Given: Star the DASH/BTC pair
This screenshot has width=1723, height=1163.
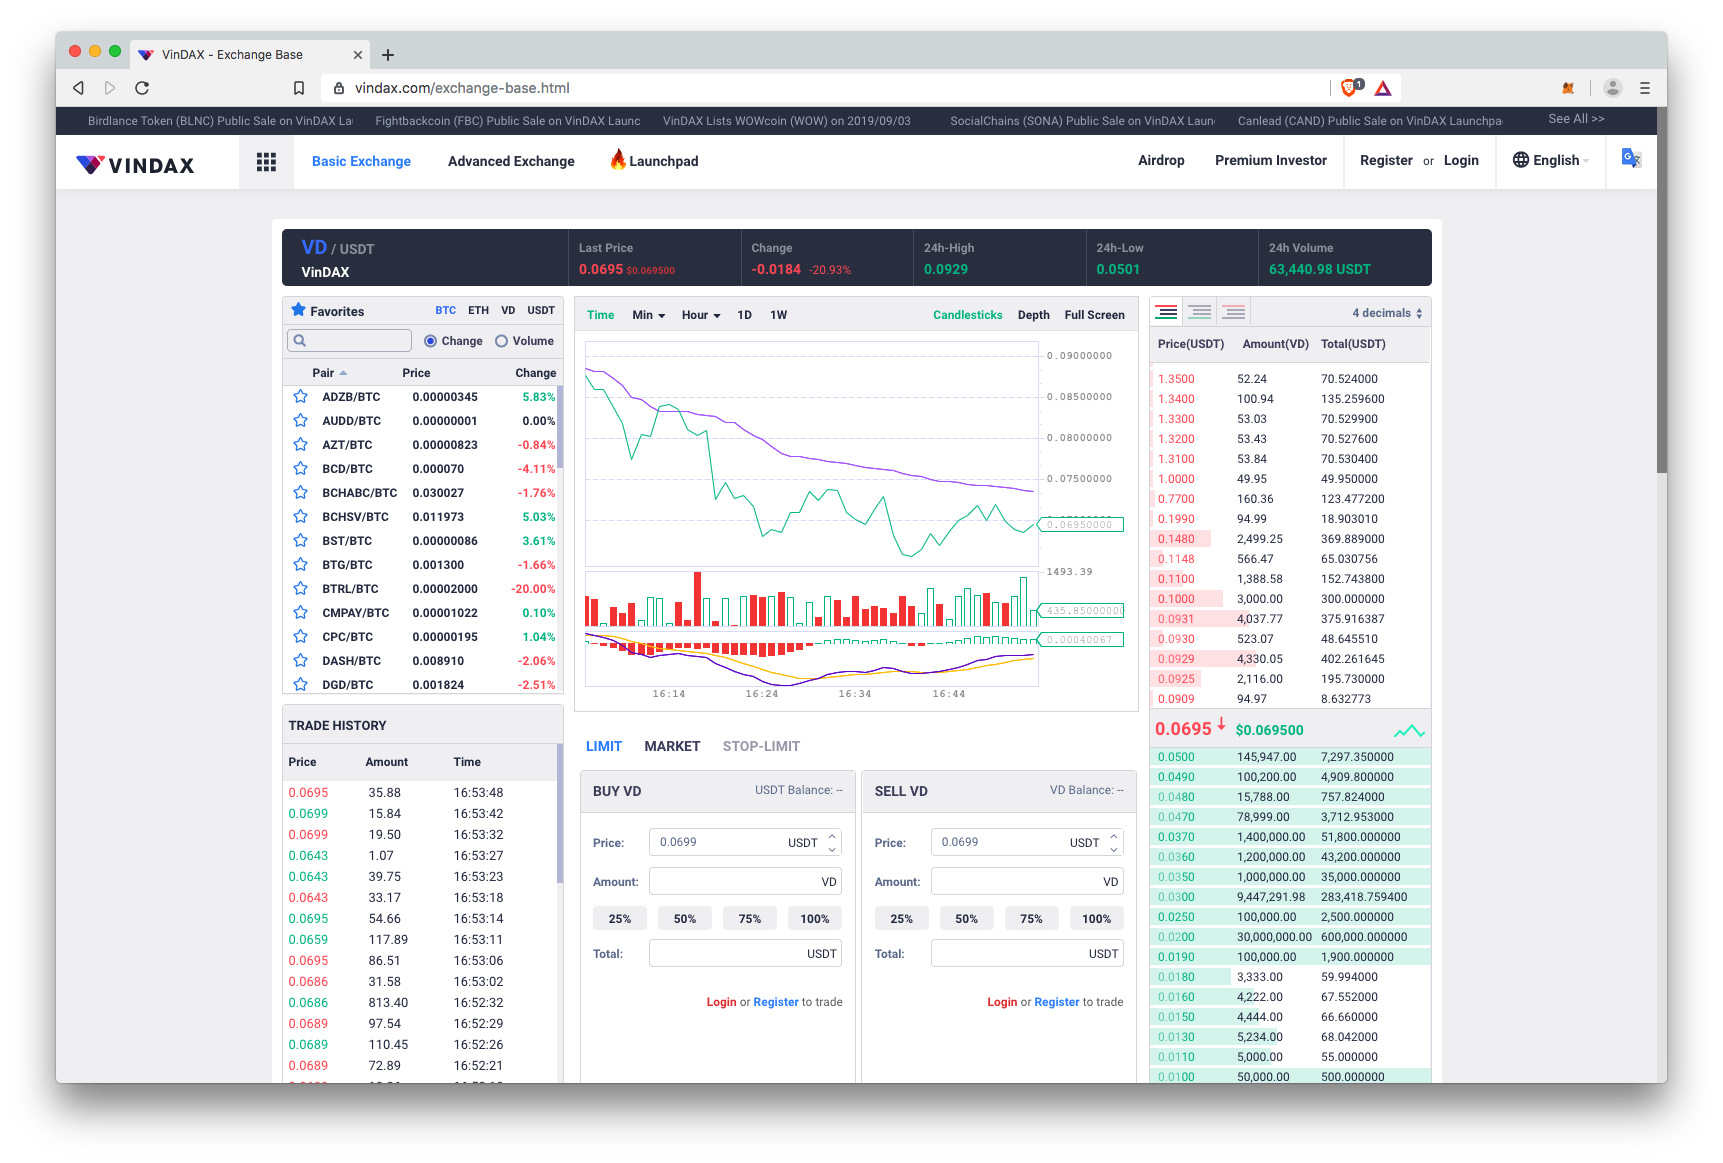Looking at the screenshot, I should tap(300, 661).
